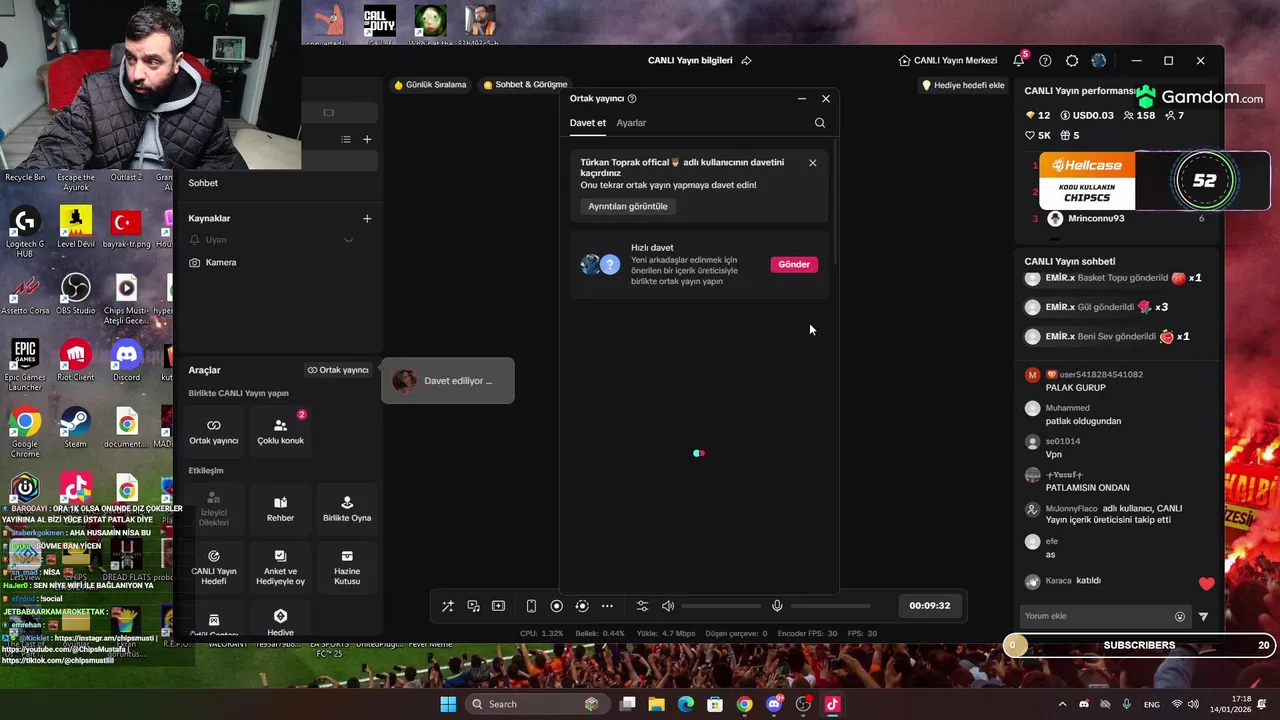Open the Birlikte Oyna tool
This screenshot has height=720, width=1280.
(347, 510)
